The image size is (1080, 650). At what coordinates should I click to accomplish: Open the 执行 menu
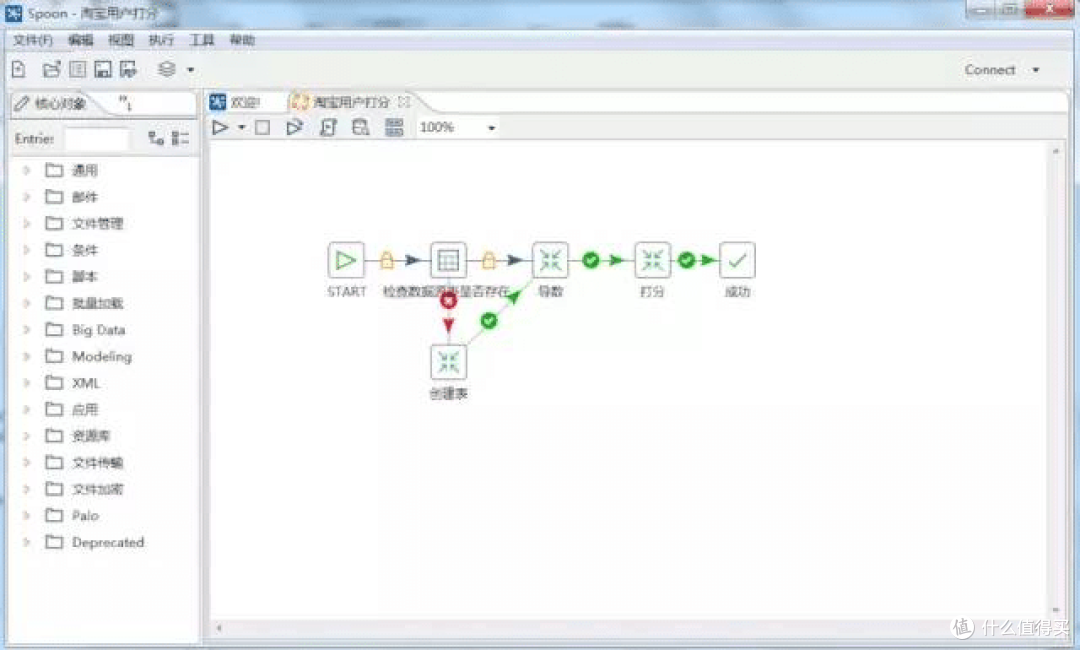[161, 40]
